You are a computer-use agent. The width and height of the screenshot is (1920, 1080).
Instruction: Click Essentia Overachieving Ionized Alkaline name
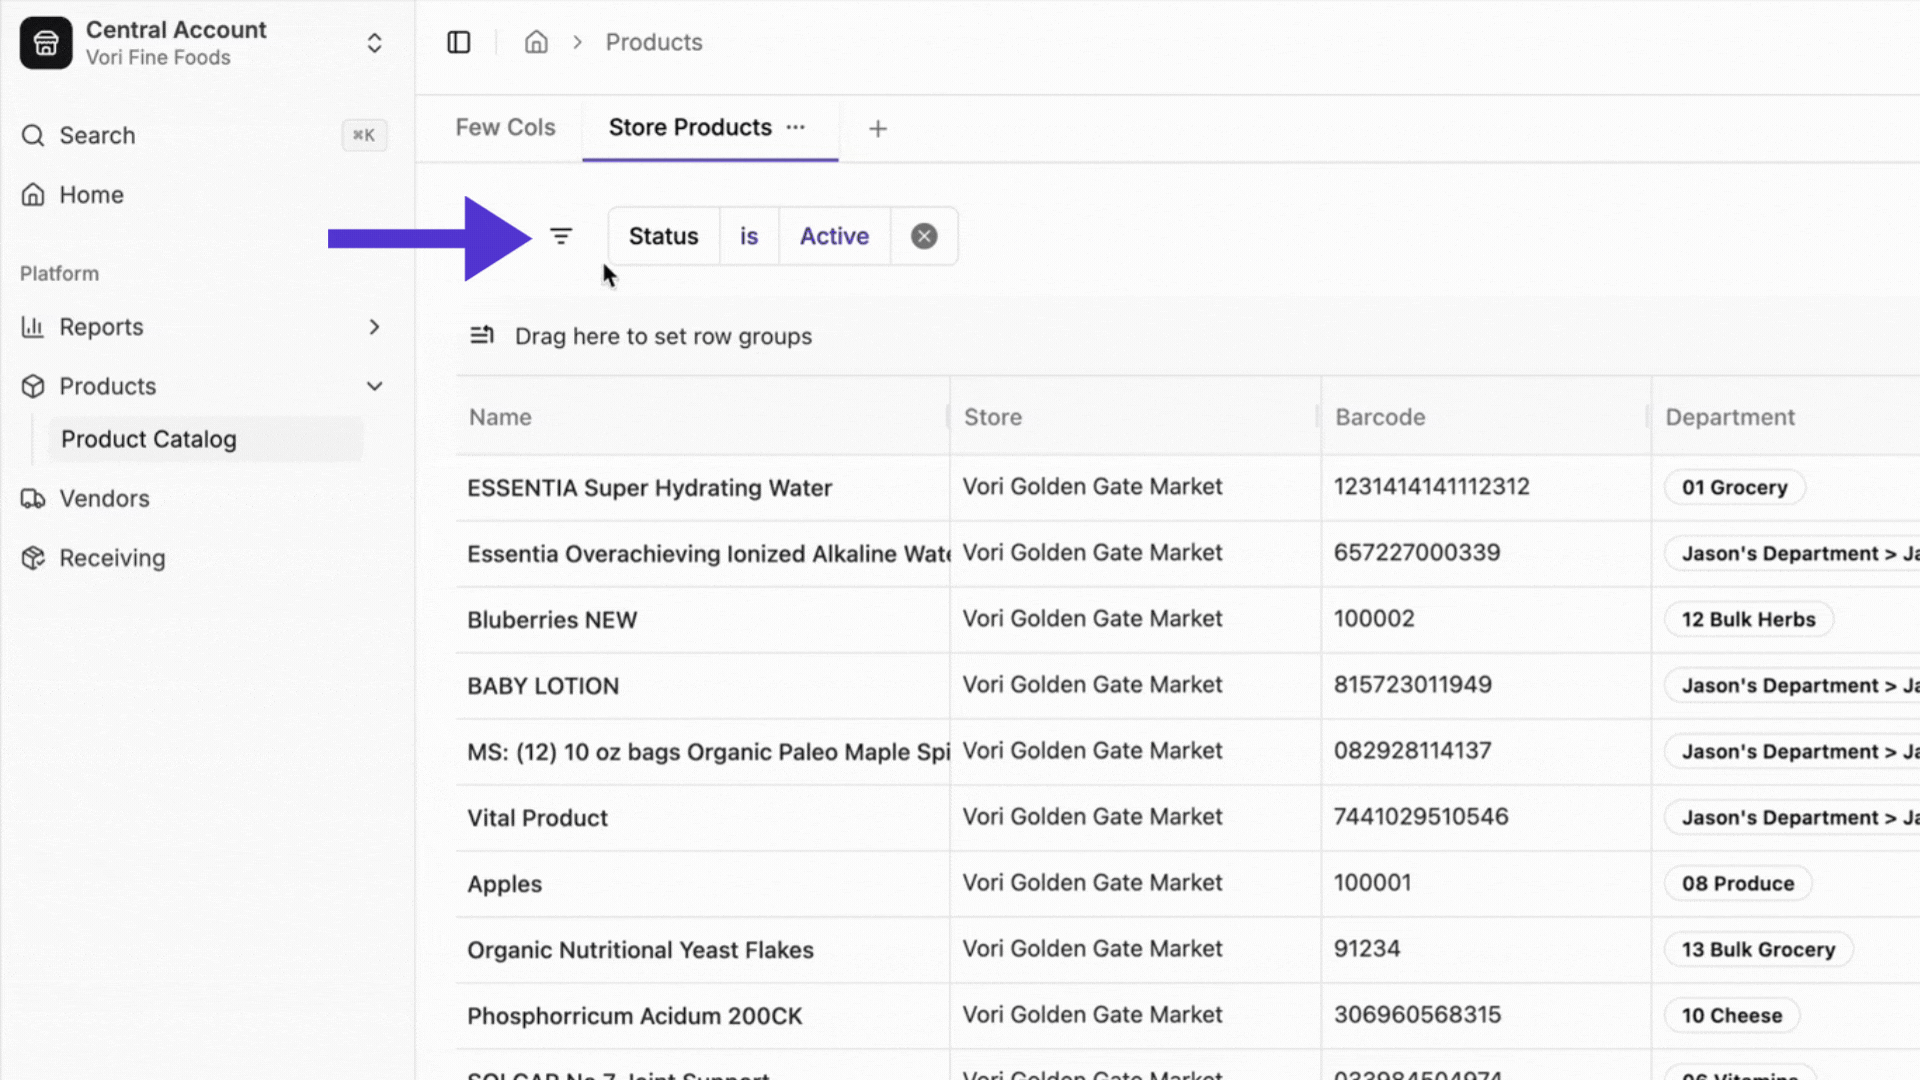coord(708,554)
